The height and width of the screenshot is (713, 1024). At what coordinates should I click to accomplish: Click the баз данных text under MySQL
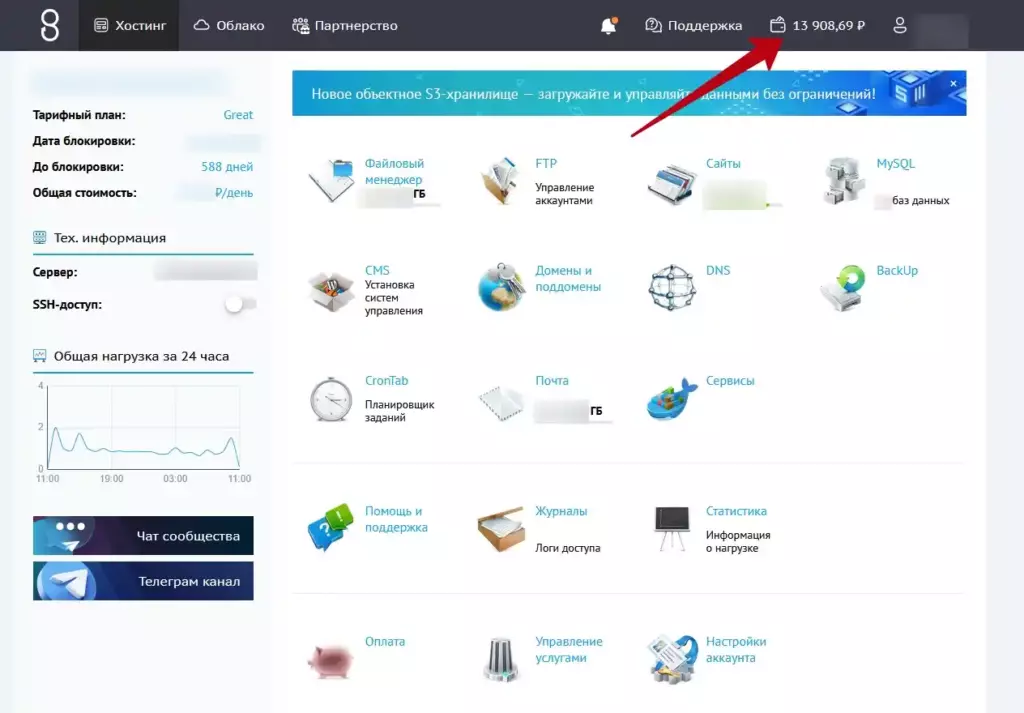(x=920, y=200)
